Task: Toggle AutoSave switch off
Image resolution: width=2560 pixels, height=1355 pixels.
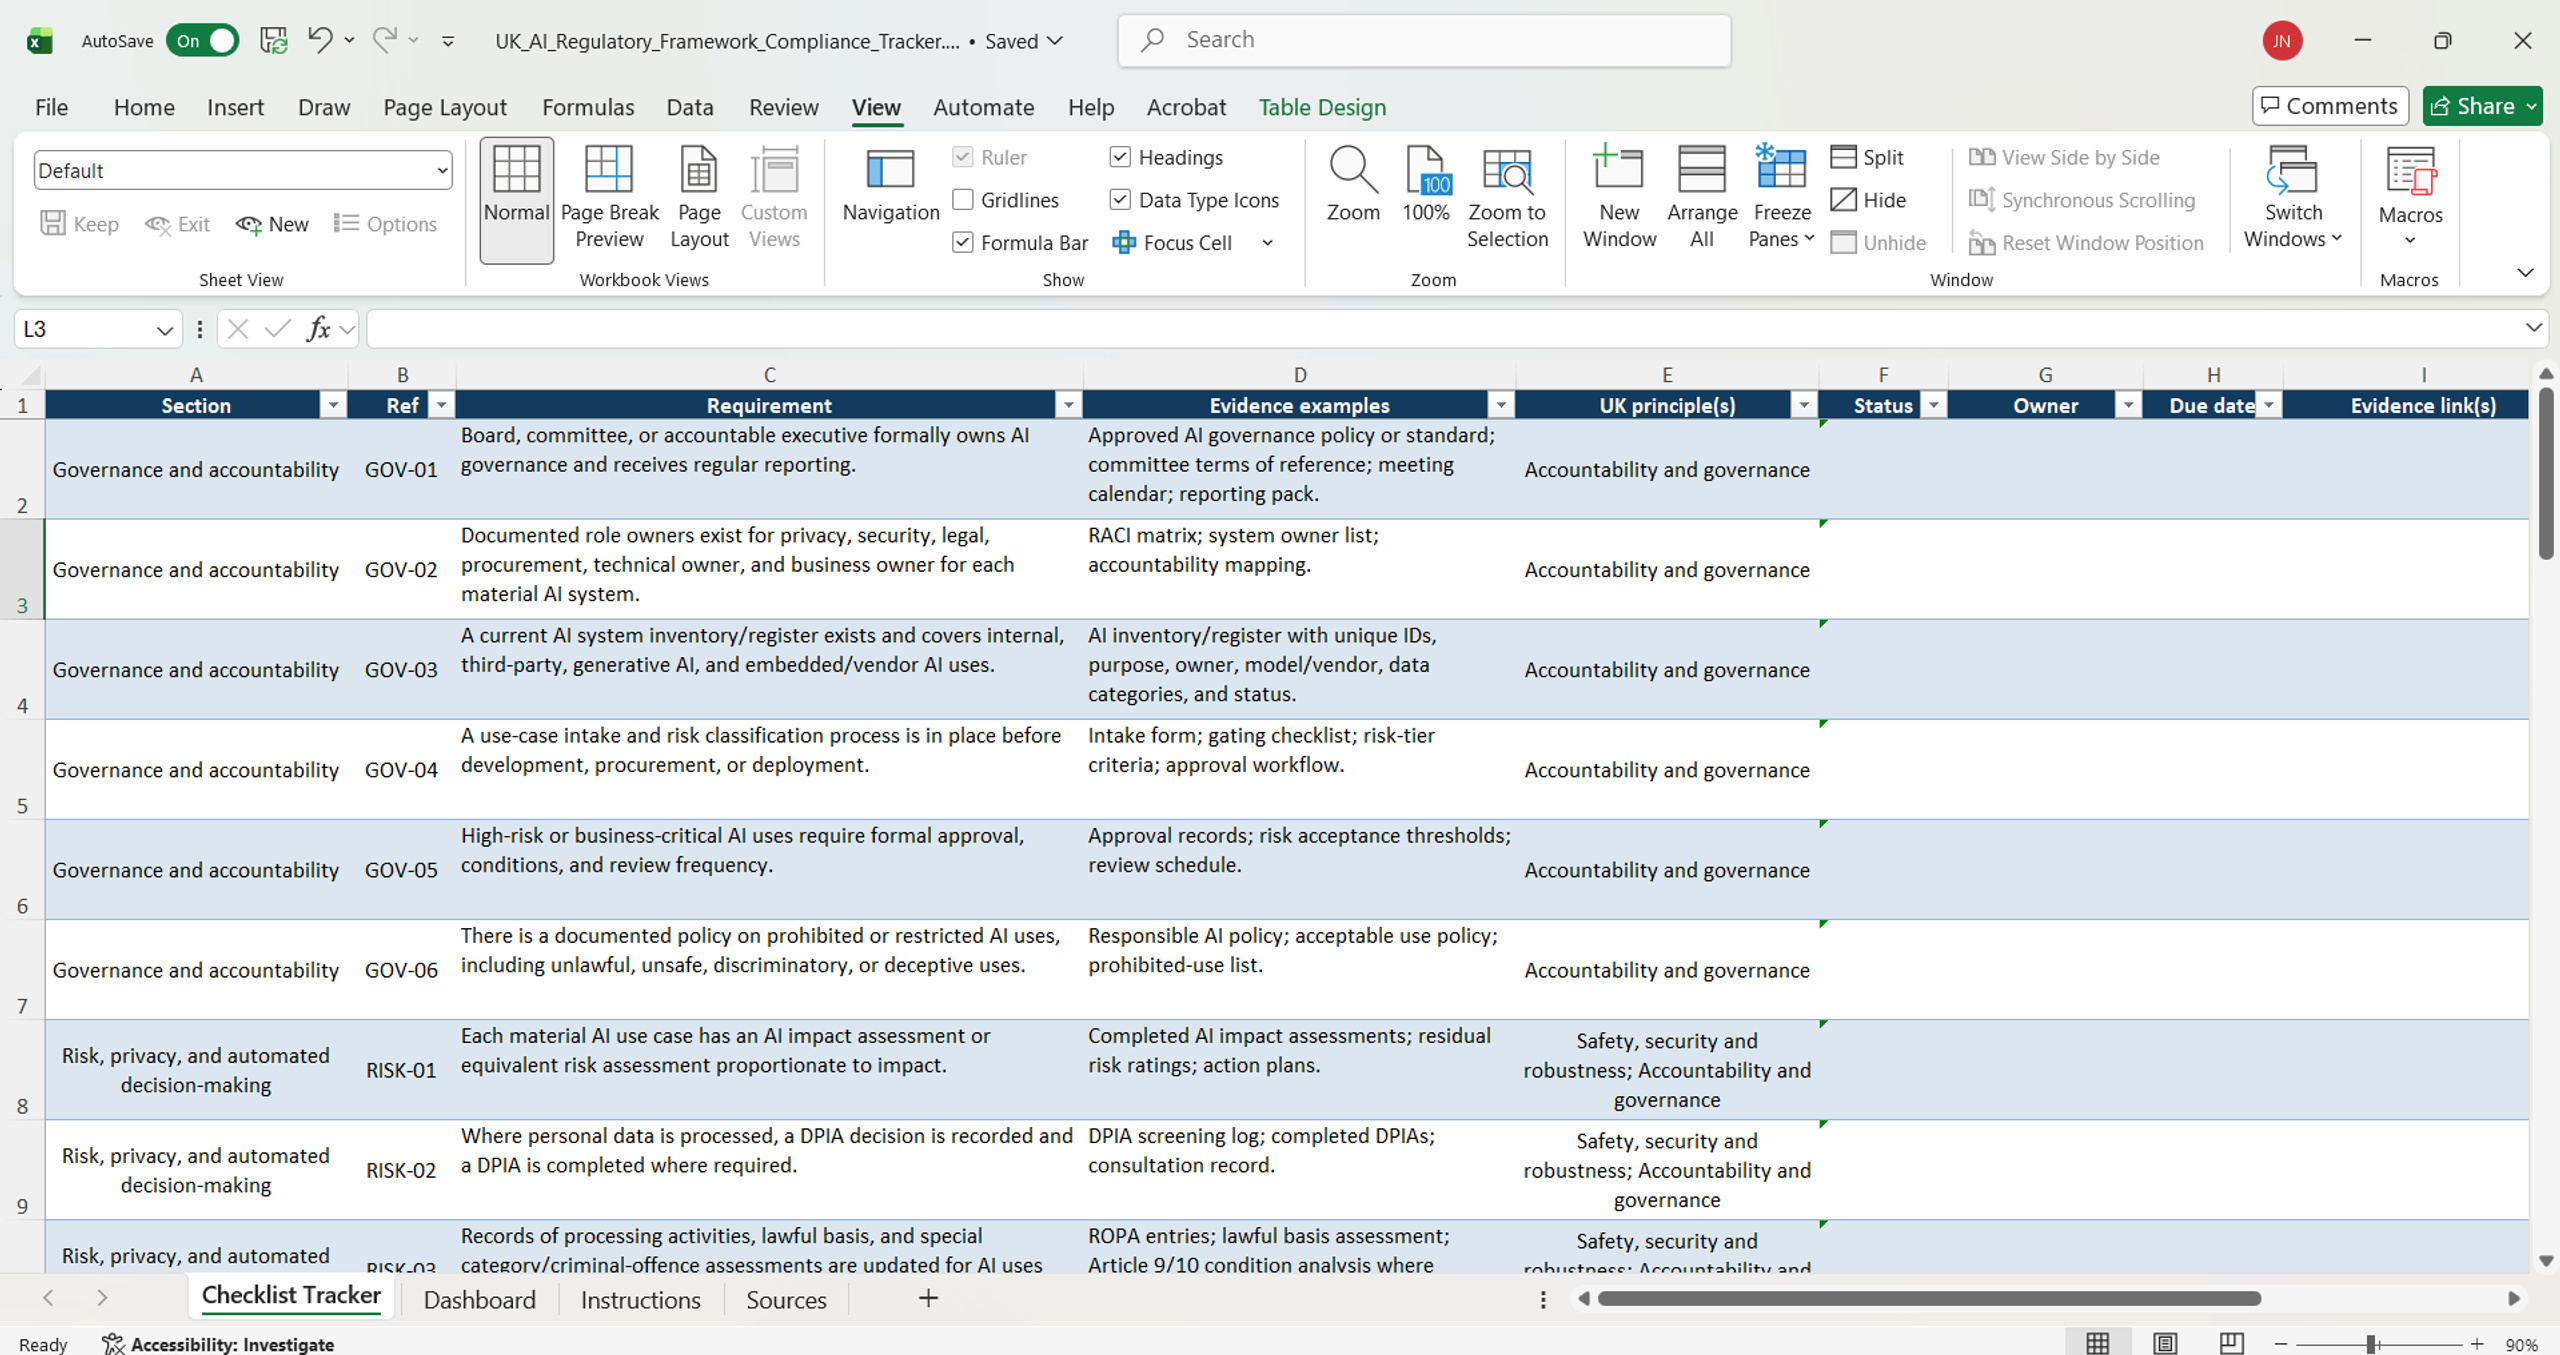Action: 202,40
